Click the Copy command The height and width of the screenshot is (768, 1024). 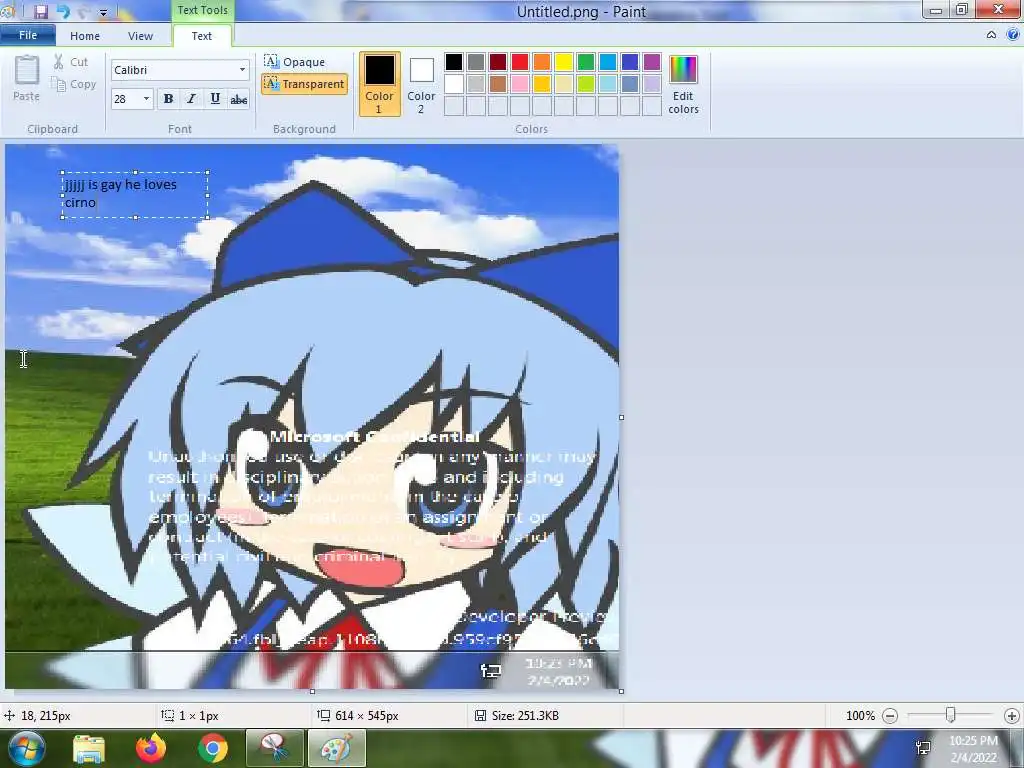[x=74, y=84]
